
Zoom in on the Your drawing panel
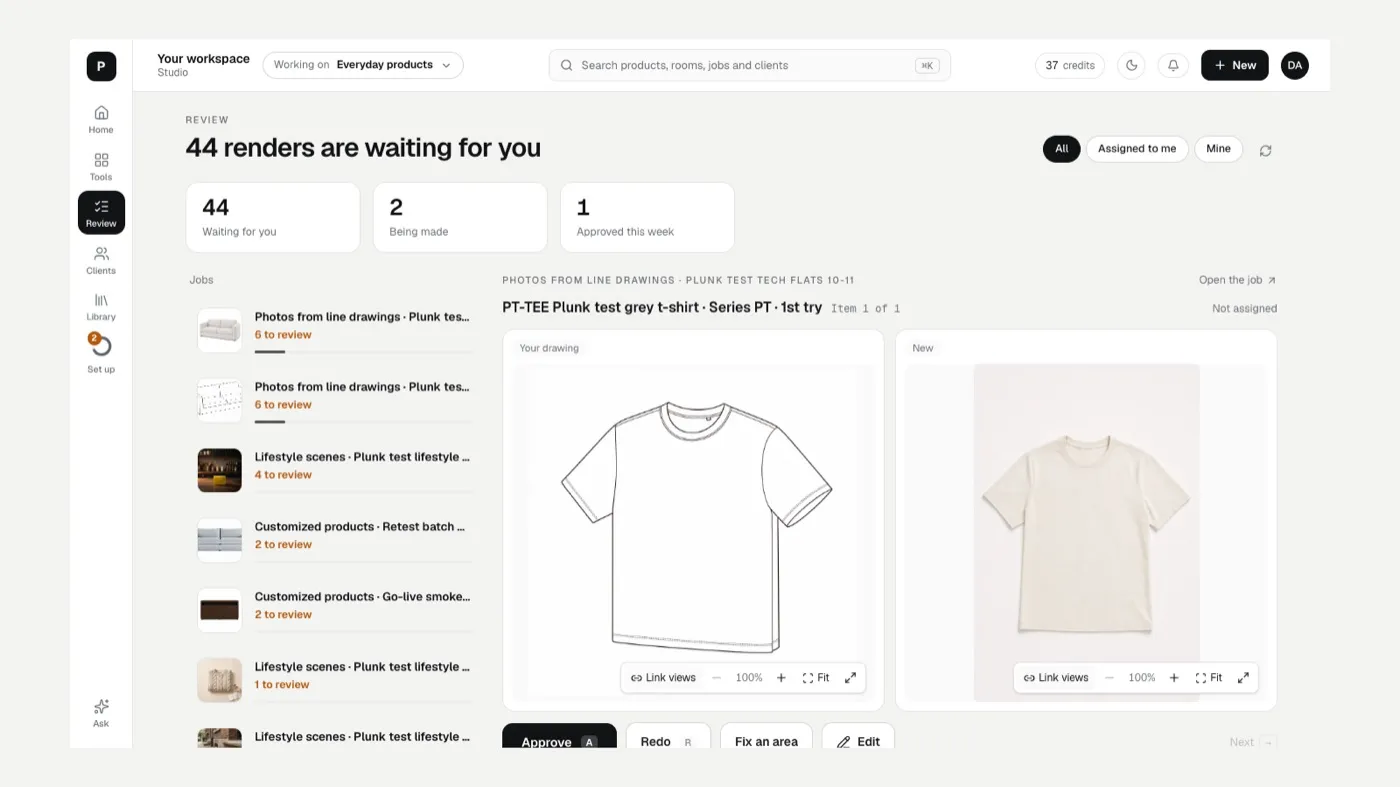pos(781,678)
